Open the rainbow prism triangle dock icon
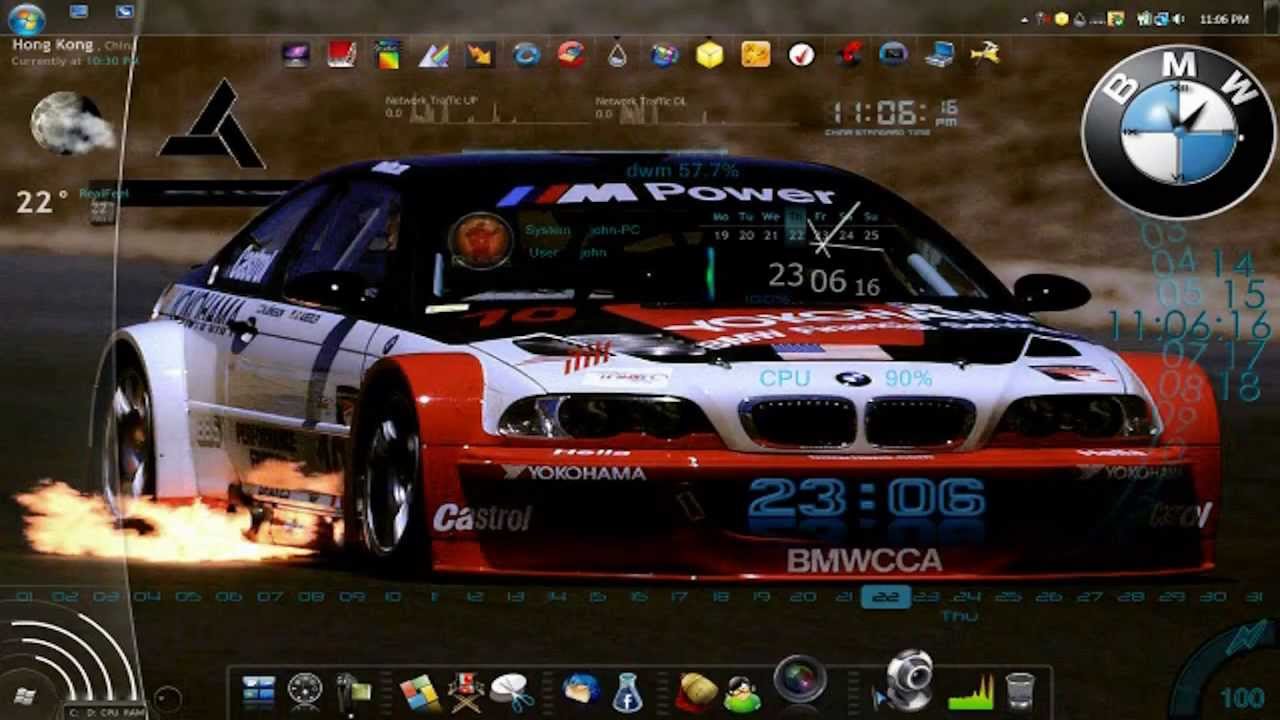 (x=433, y=54)
